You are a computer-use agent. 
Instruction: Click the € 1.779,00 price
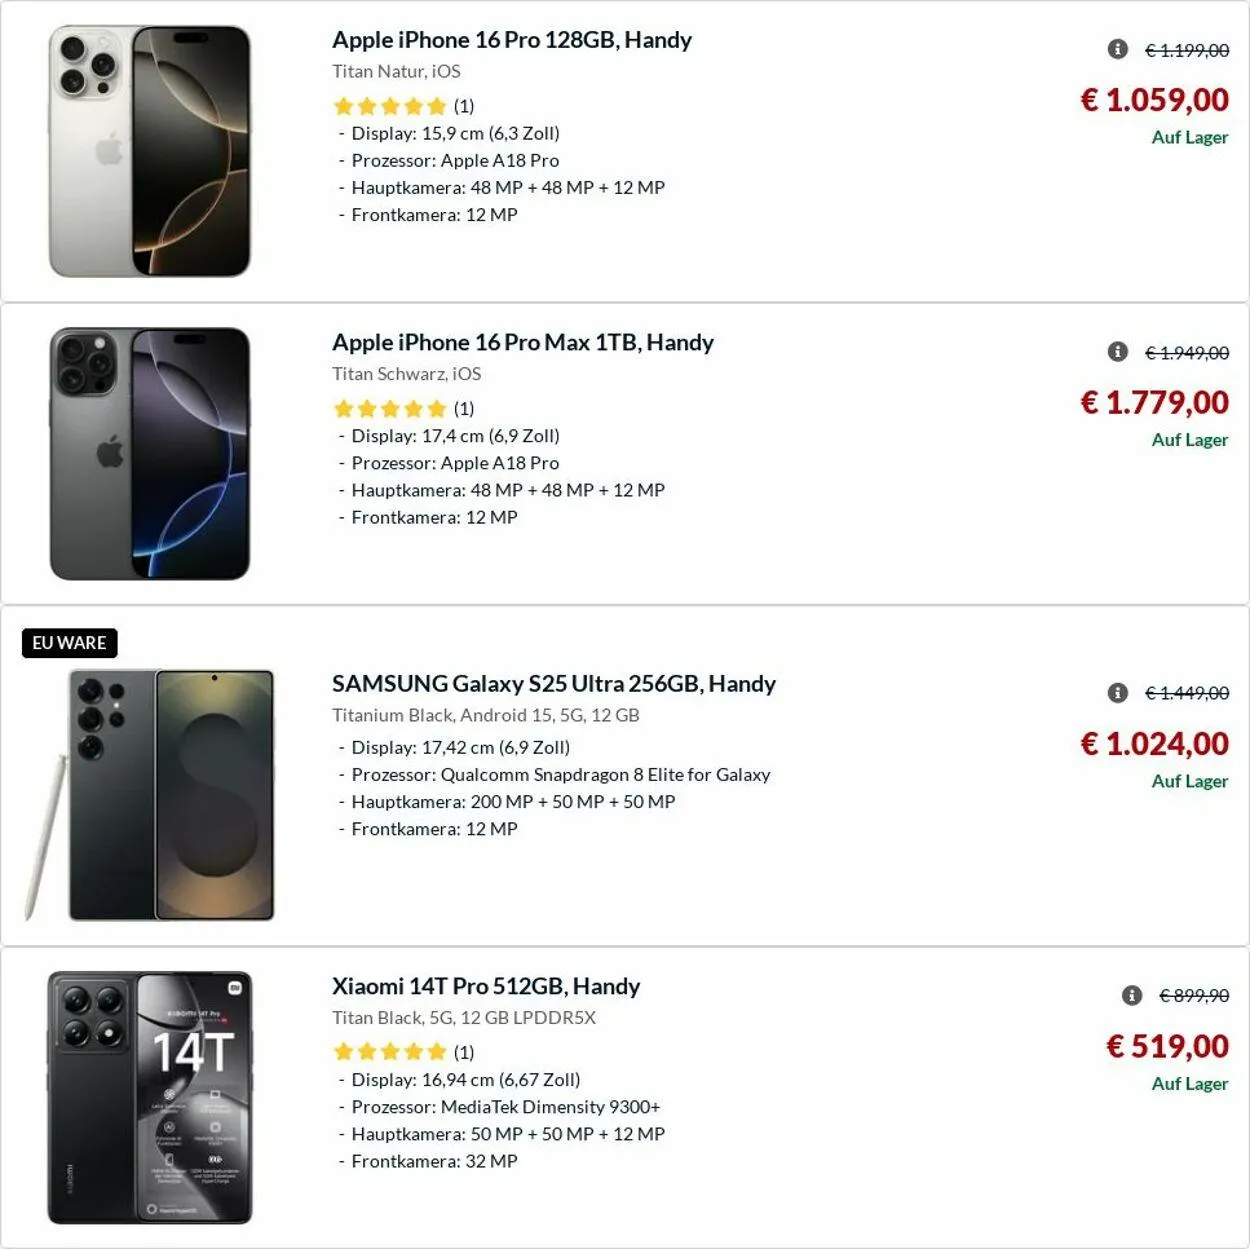click(x=1154, y=403)
